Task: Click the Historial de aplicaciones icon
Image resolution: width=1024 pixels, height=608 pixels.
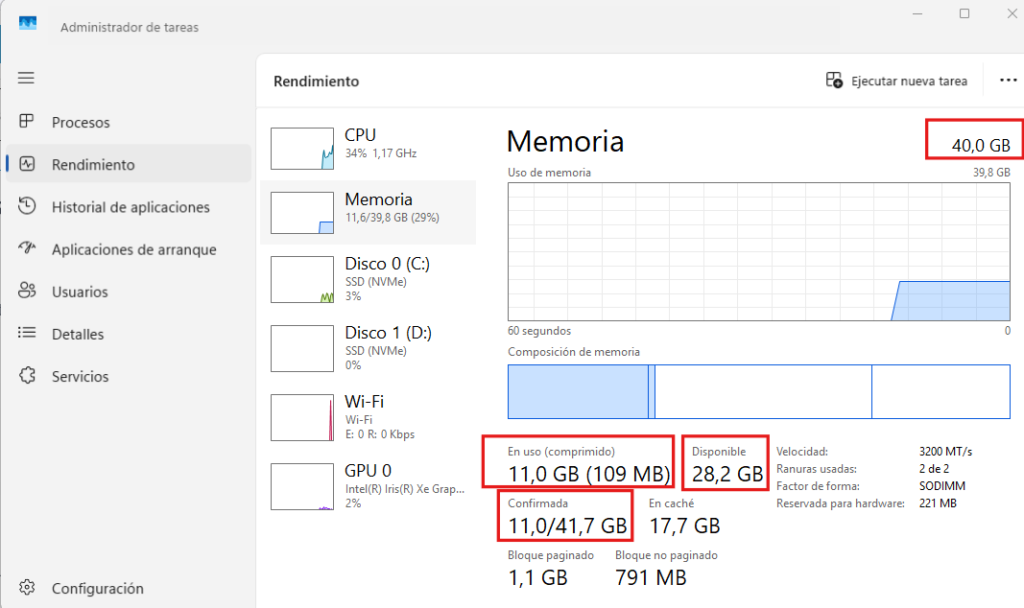Action: coord(27,207)
